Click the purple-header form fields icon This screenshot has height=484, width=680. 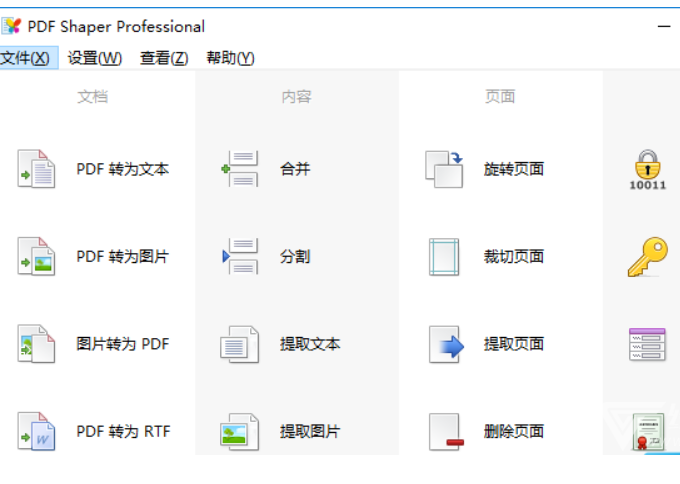[647, 344]
